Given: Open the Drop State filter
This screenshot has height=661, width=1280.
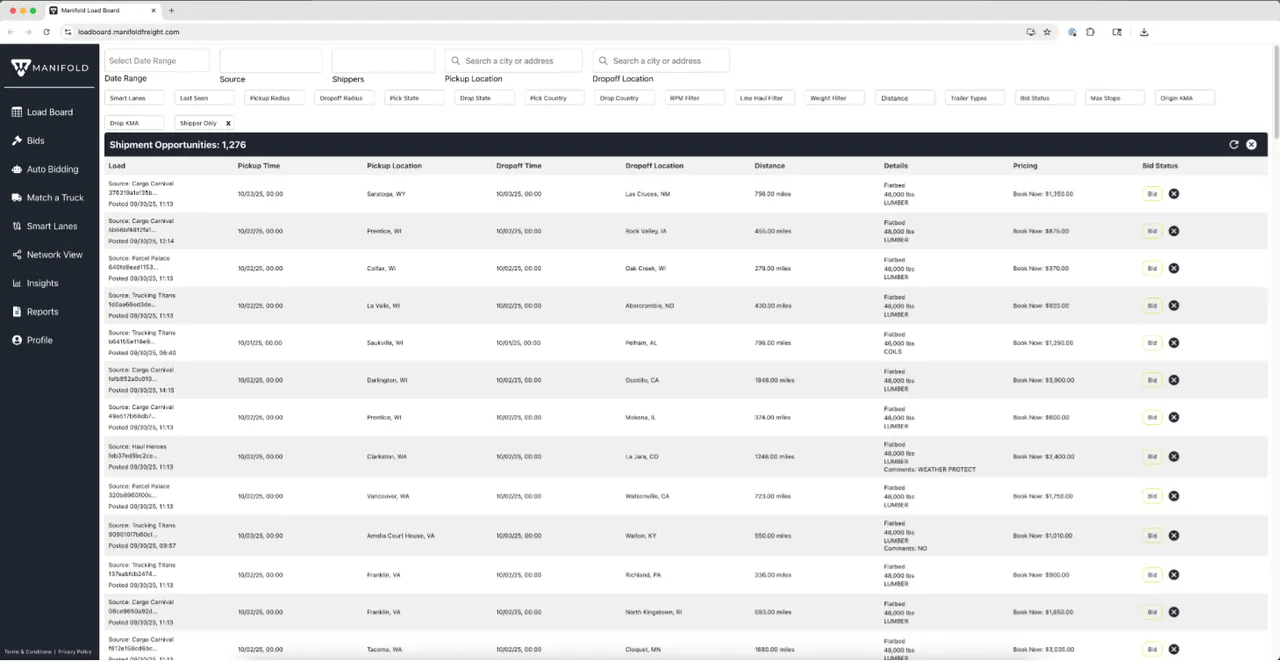Looking at the screenshot, I should [484, 98].
